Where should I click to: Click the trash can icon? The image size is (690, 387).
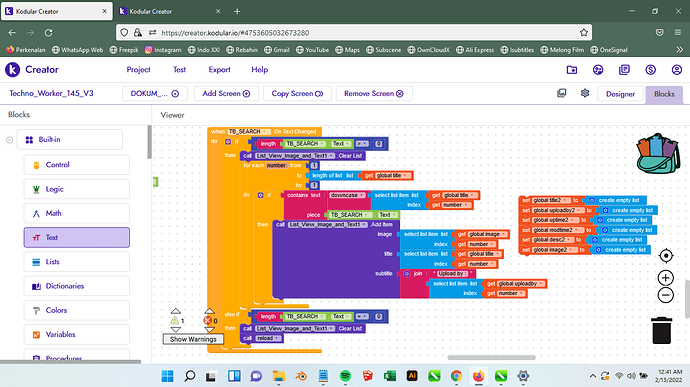click(x=661, y=330)
